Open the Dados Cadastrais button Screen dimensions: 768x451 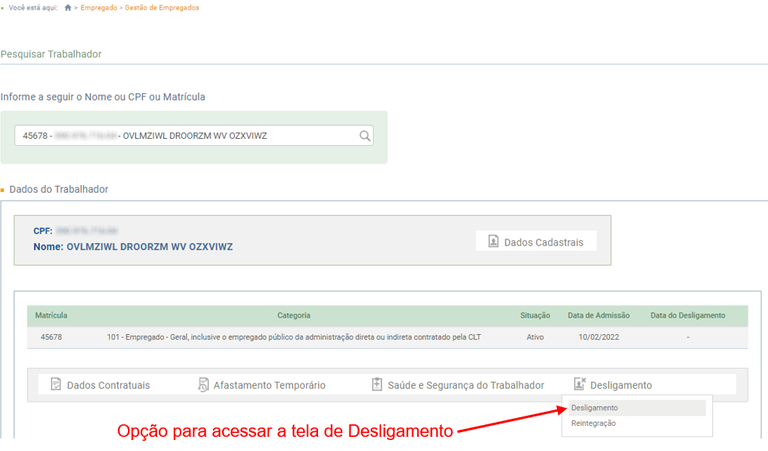[536, 241]
